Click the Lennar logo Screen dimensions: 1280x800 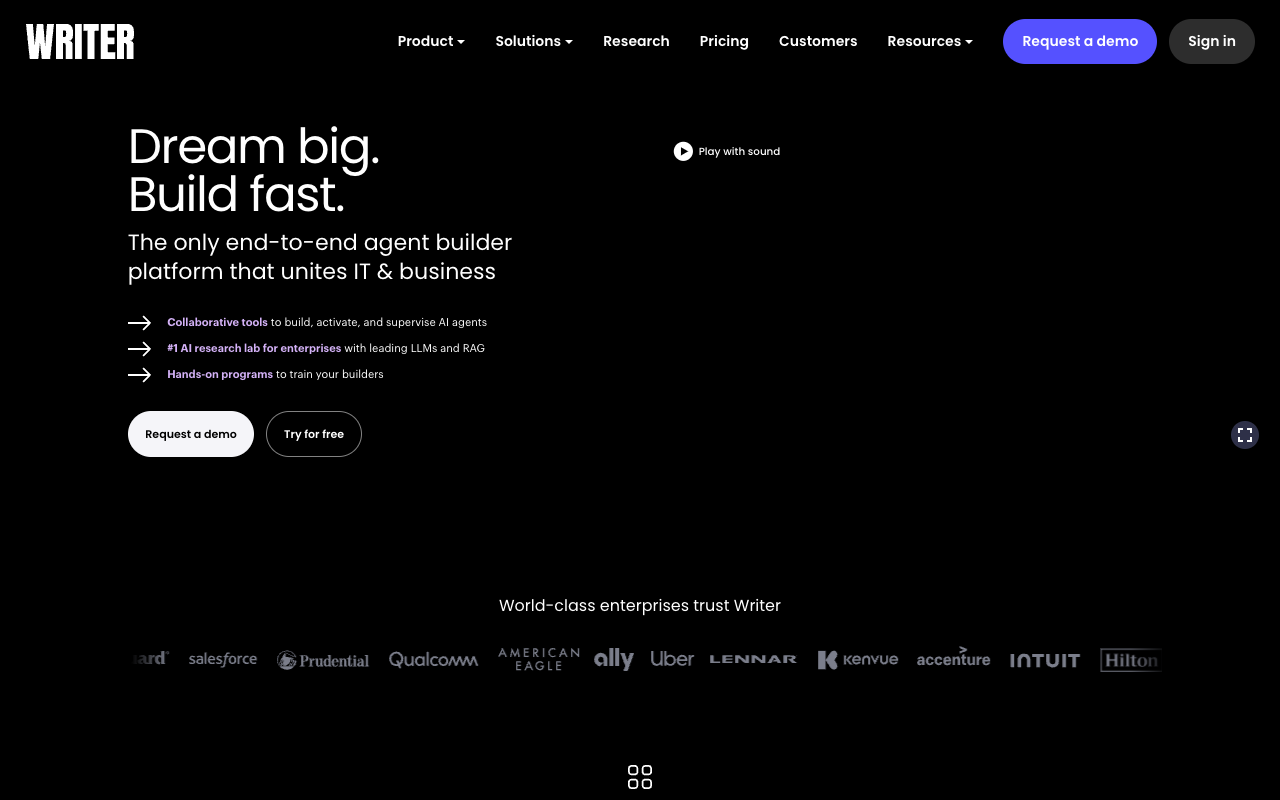753,659
